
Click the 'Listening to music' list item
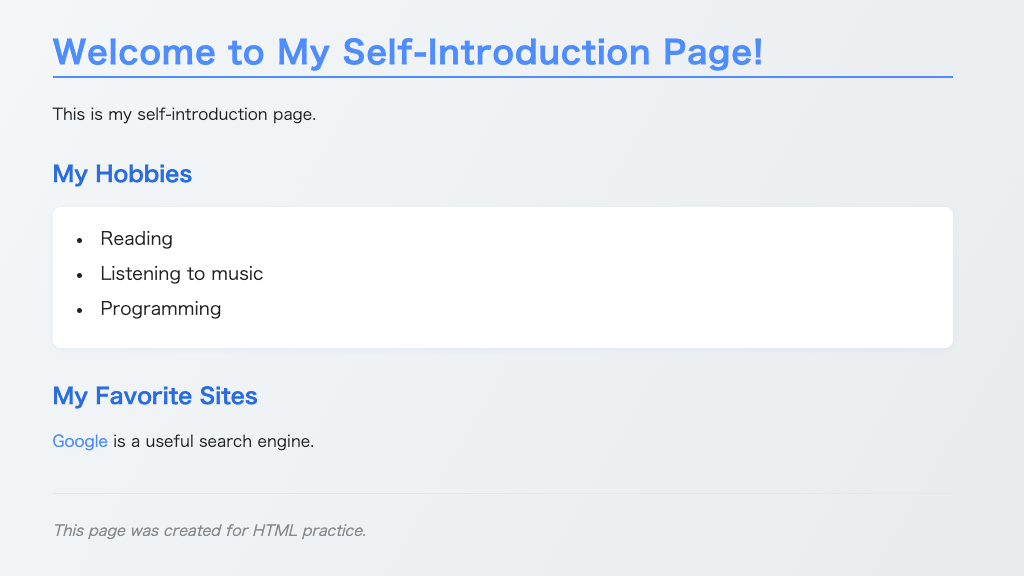[x=181, y=273]
